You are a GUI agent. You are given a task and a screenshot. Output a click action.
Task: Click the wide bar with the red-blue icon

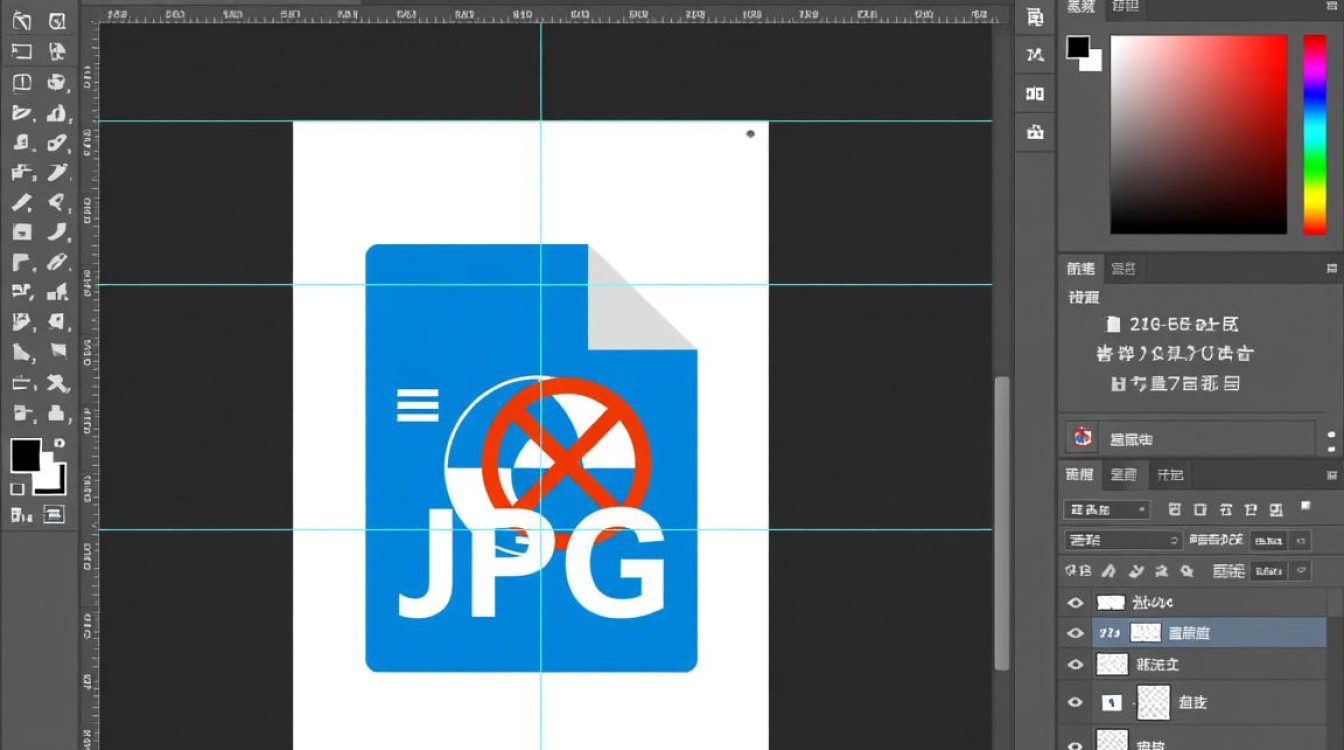pyautogui.click(x=1189, y=438)
